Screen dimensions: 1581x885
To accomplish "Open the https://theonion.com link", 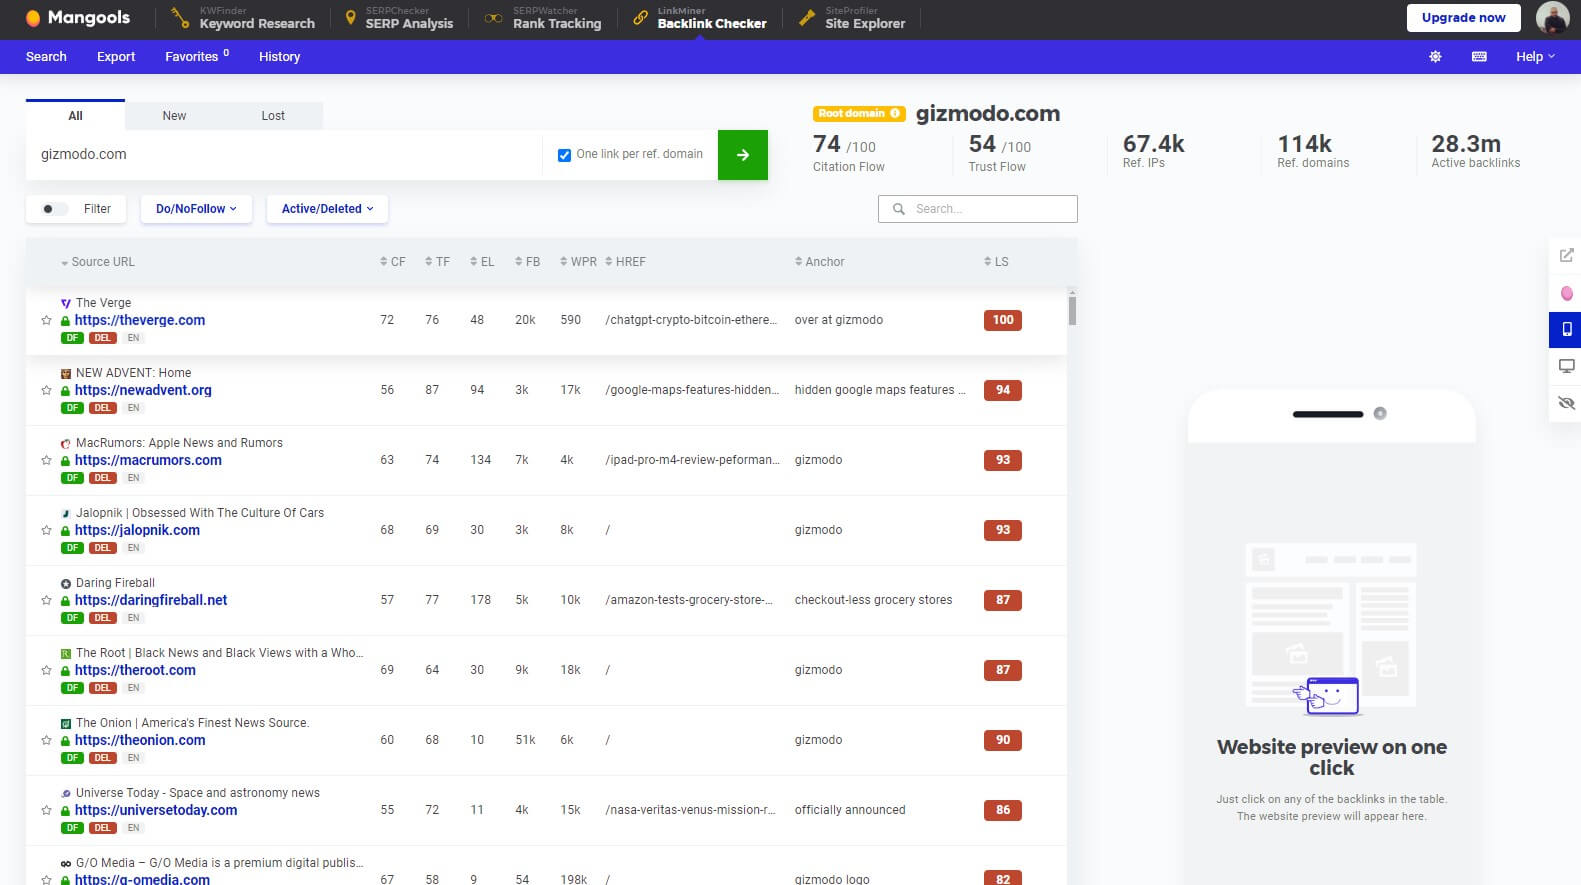I will pos(140,740).
